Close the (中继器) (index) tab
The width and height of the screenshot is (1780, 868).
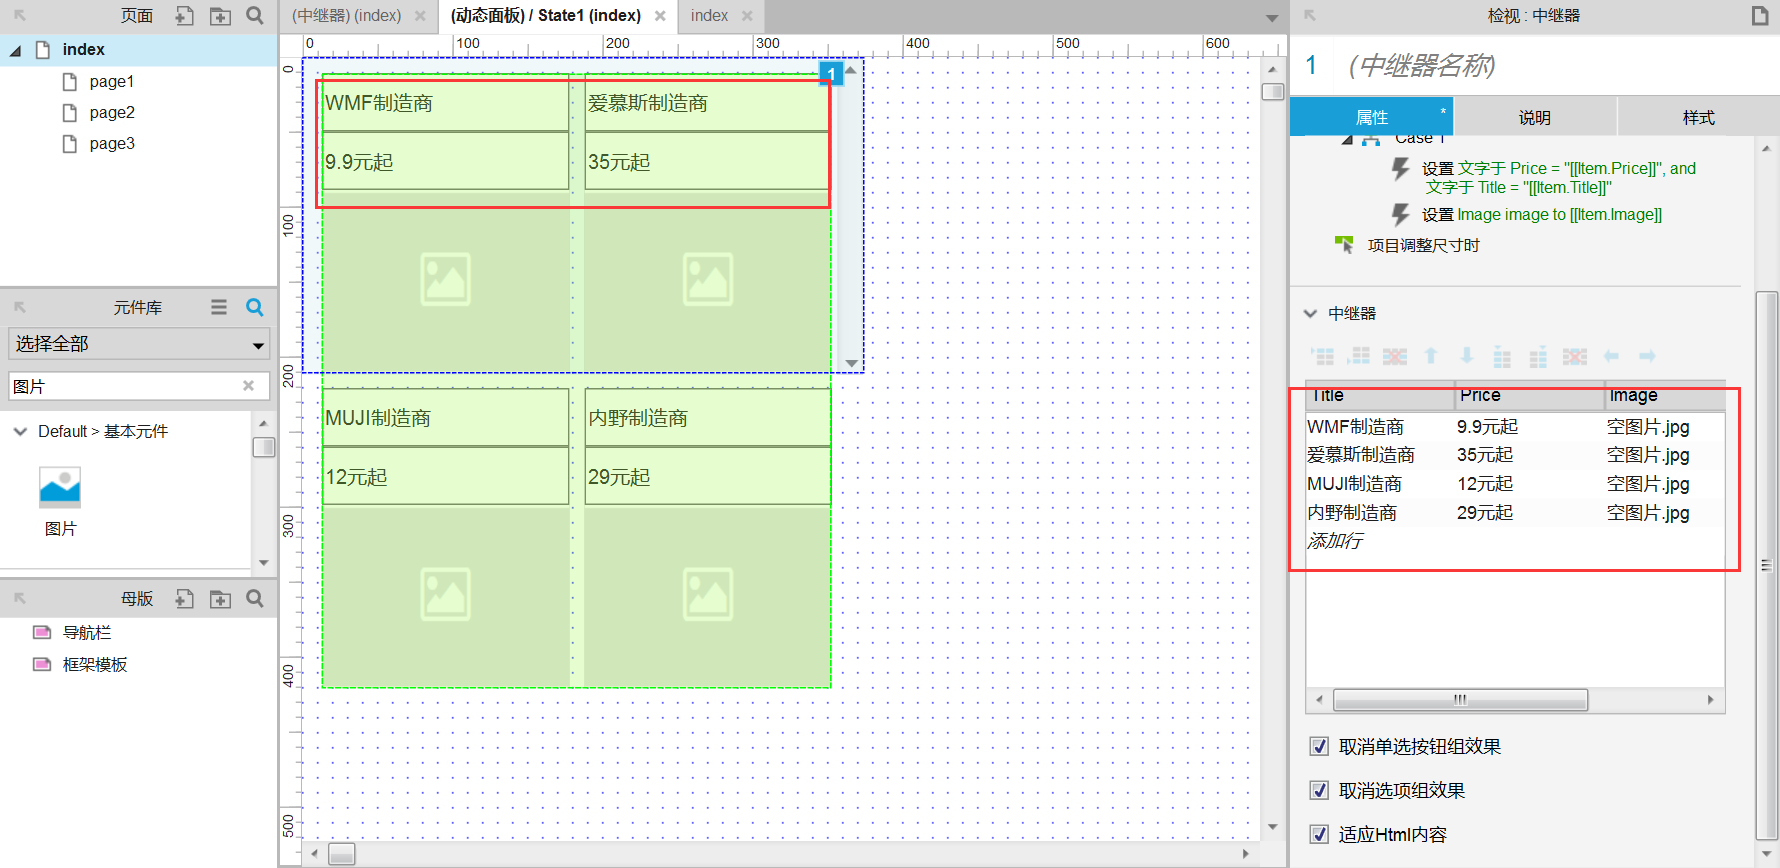coord(420,16)
